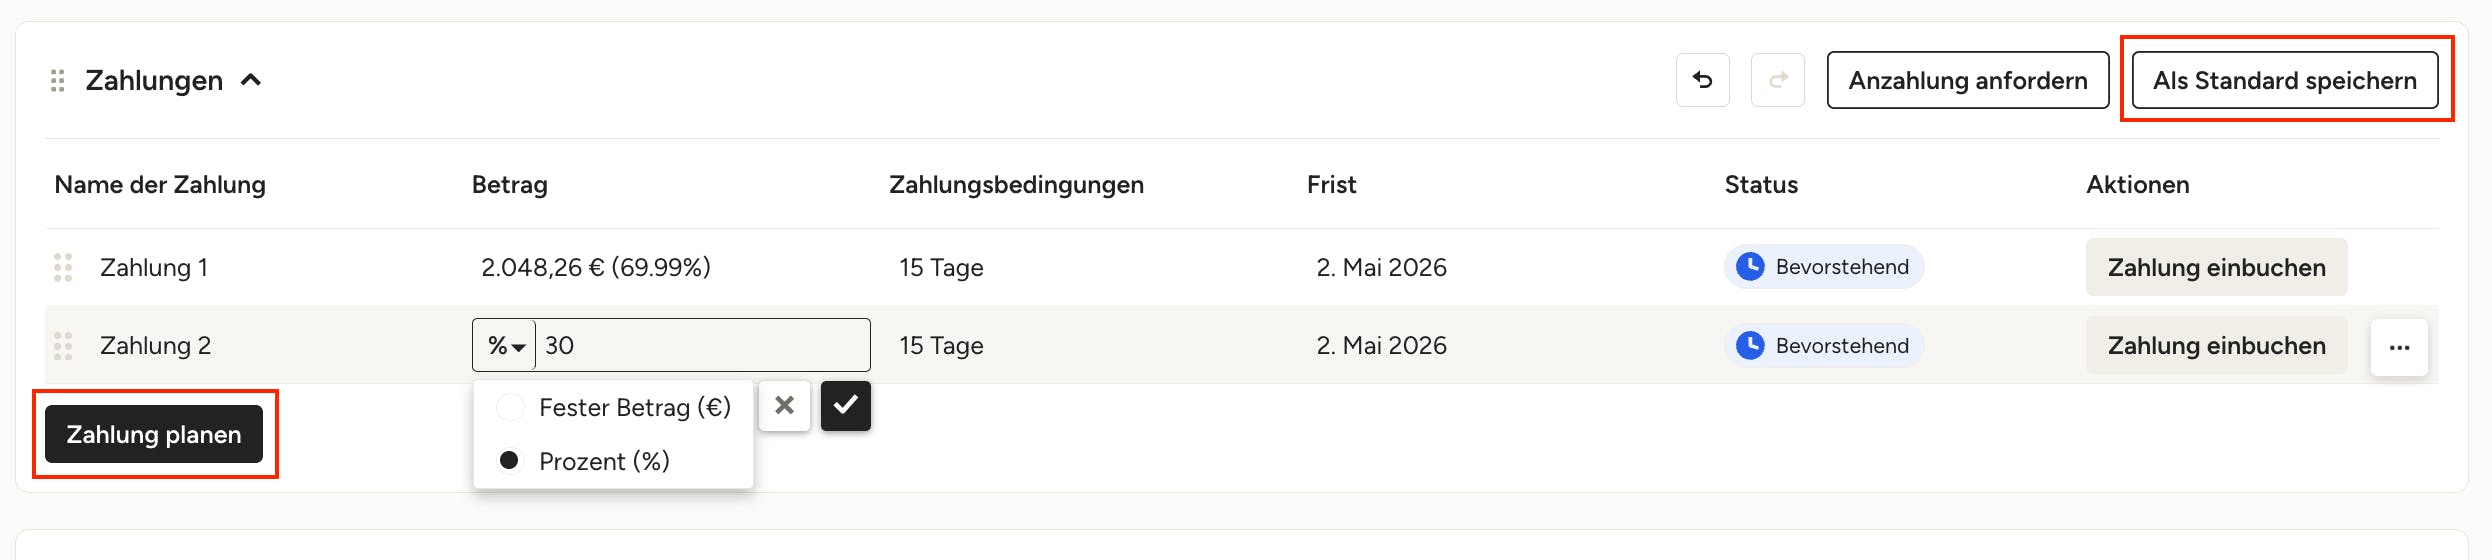2492x560 pixels.
Task: Click the Zahlung planen button
Action: point(154,434)
